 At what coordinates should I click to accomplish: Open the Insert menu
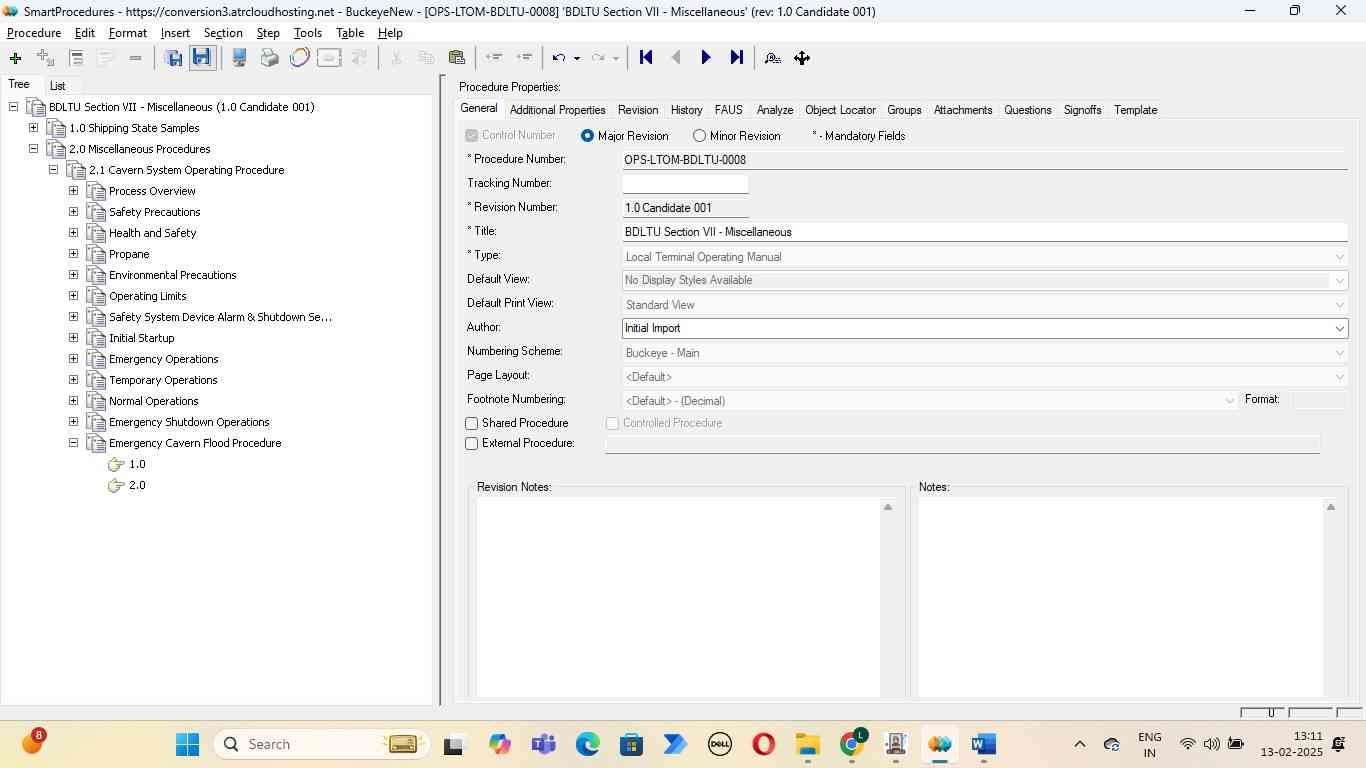175,33
